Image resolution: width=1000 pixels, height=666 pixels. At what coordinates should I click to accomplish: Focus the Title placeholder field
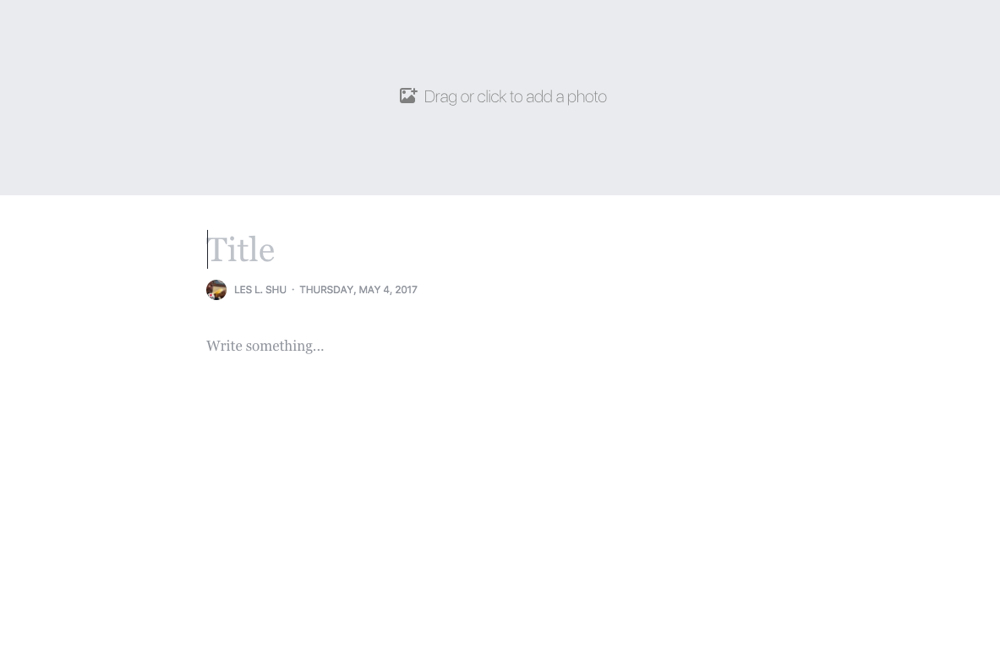click(x=240, y=249)
